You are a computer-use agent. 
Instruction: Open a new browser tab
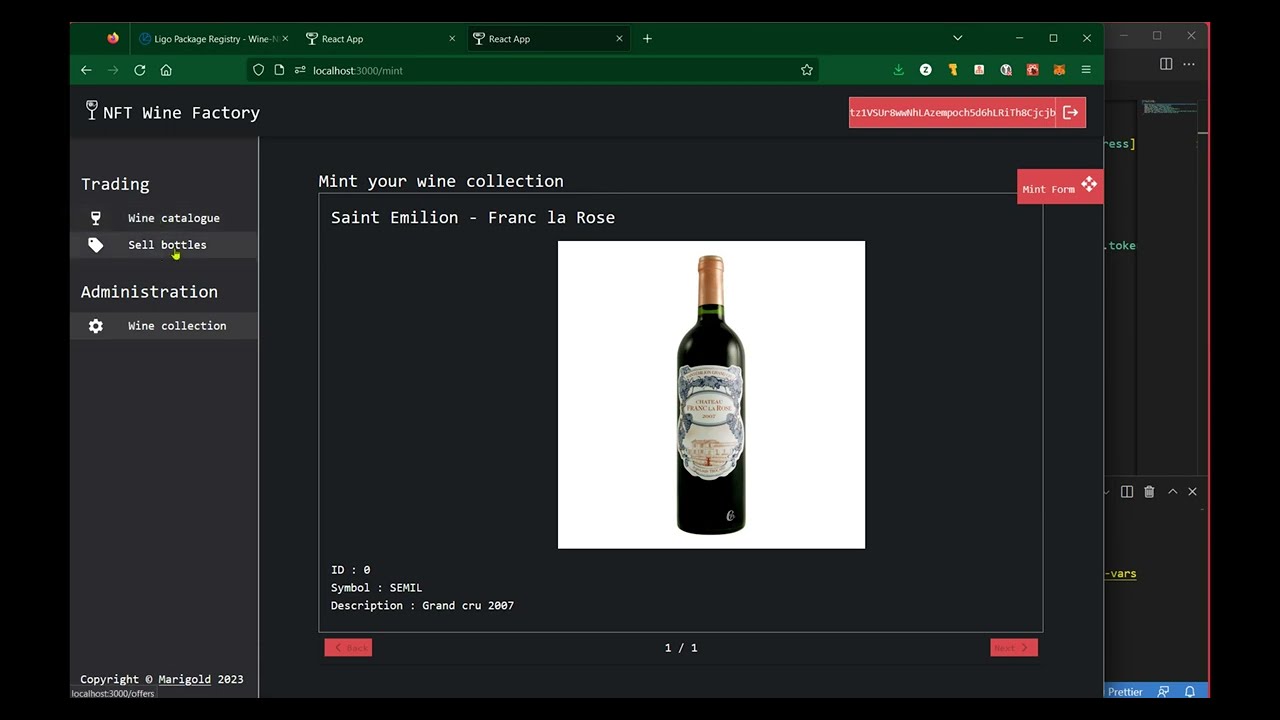[647, 38]
